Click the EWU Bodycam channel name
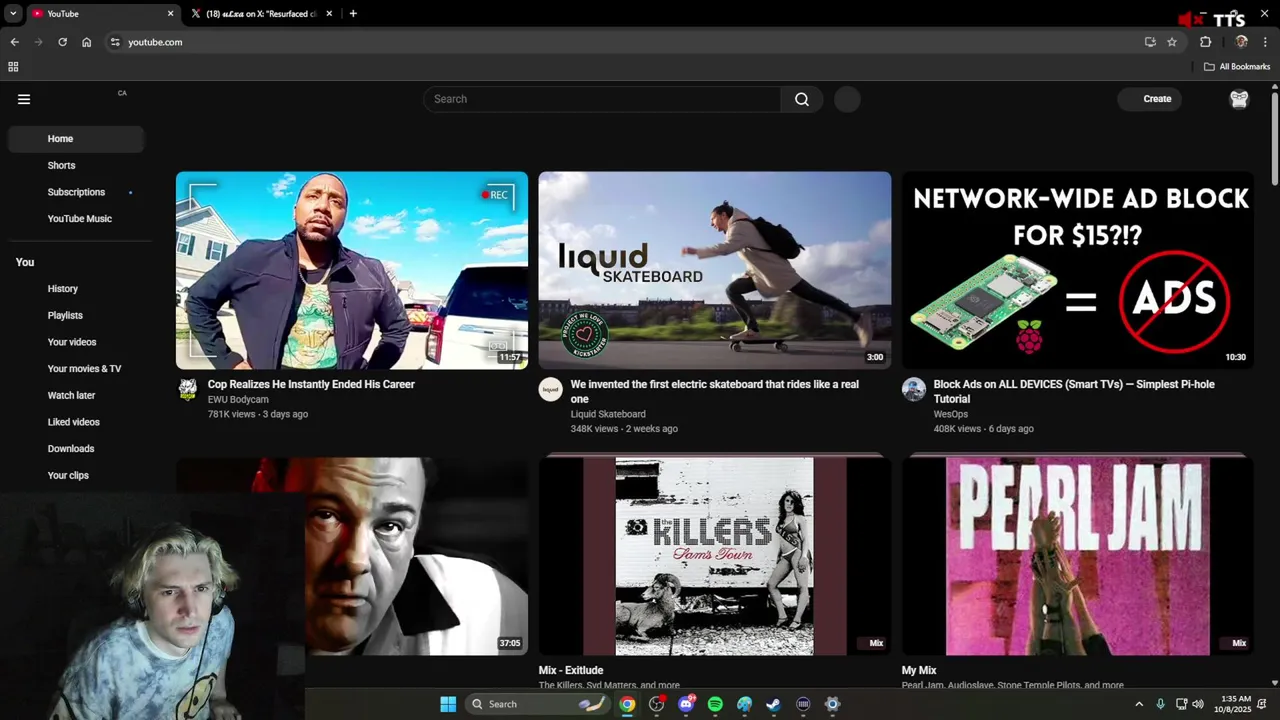Viewport: 1280px width, 720px height. click(x=238, y=399)
